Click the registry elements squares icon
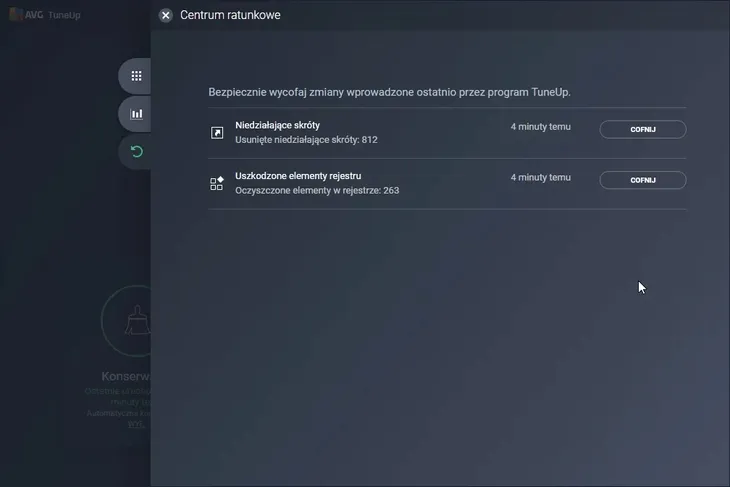 click(x=217, y=183)
